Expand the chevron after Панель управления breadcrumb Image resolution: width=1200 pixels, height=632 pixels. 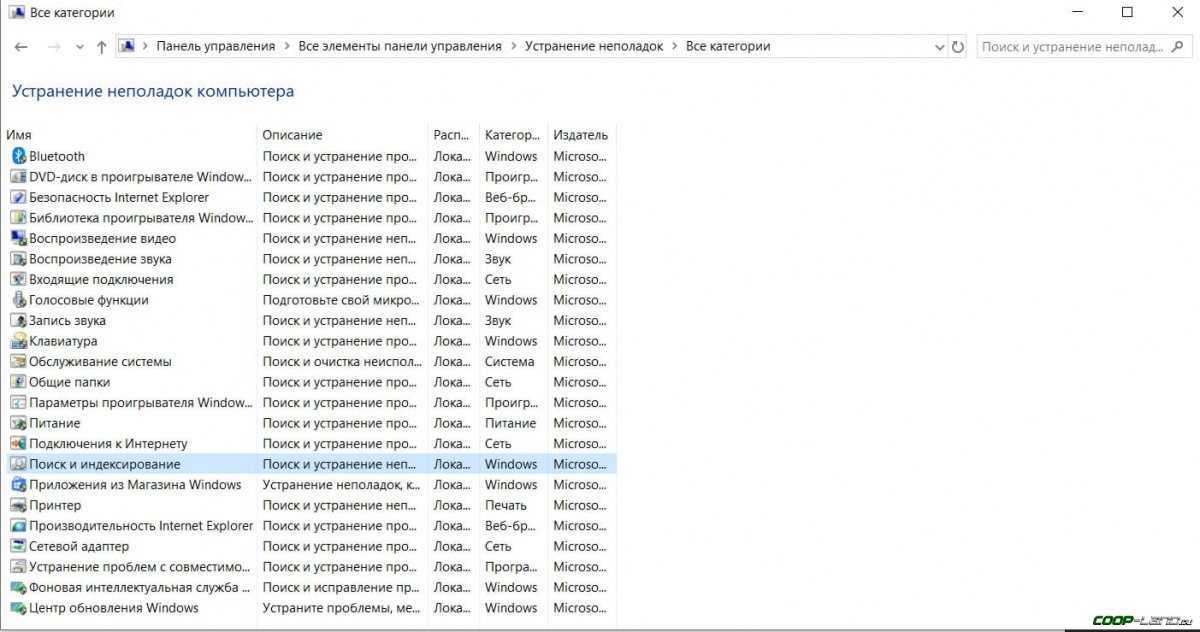tap(286, 46)
